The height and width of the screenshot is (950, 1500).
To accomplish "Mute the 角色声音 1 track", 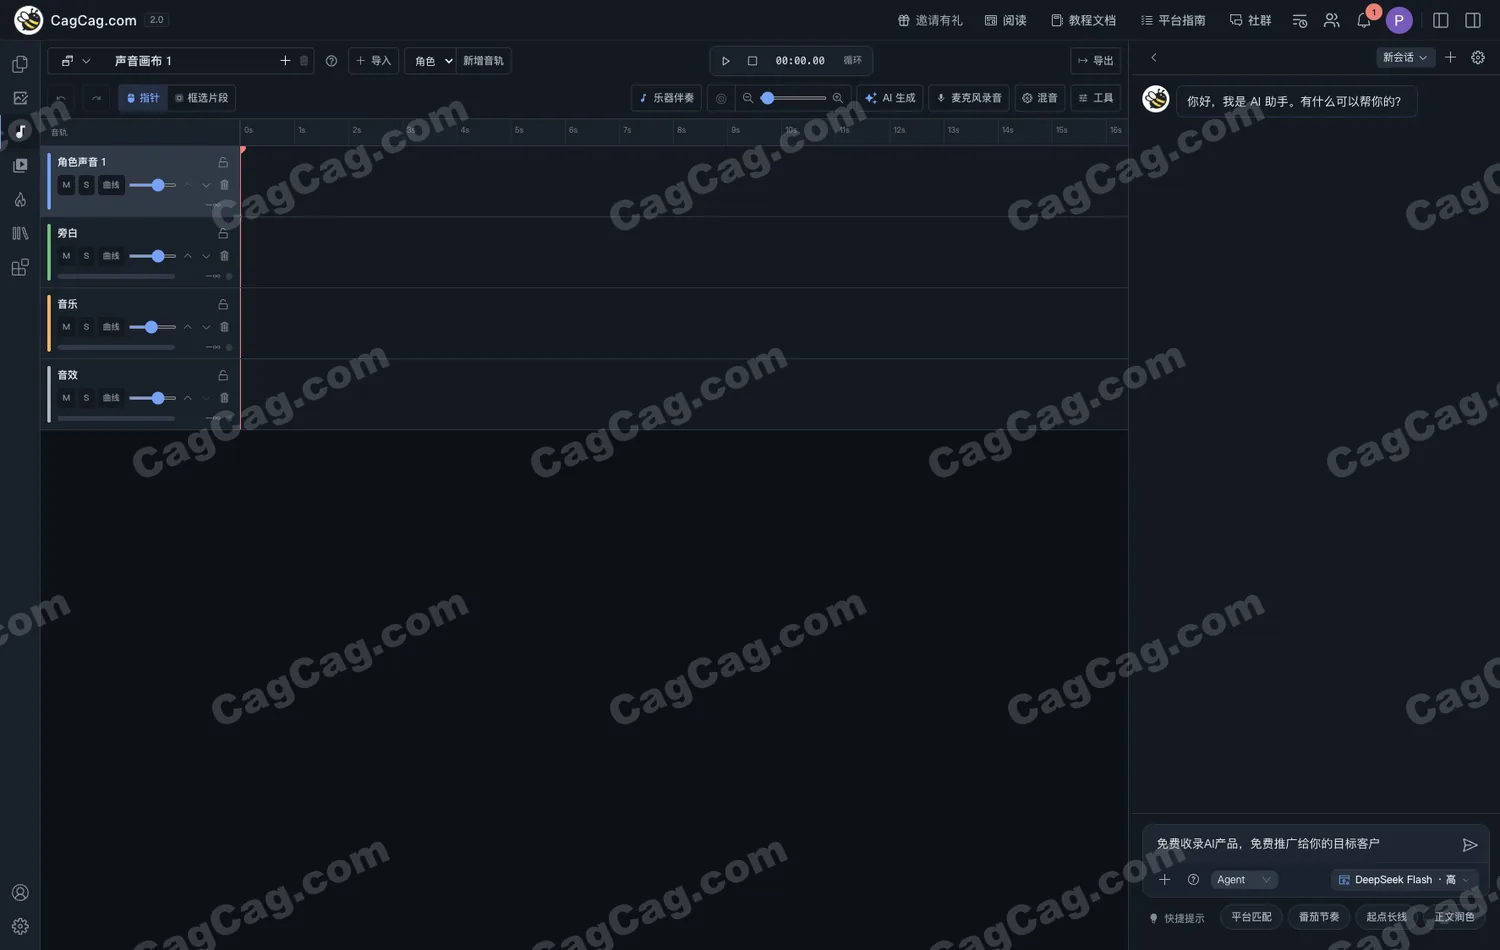I will (66, 185).
